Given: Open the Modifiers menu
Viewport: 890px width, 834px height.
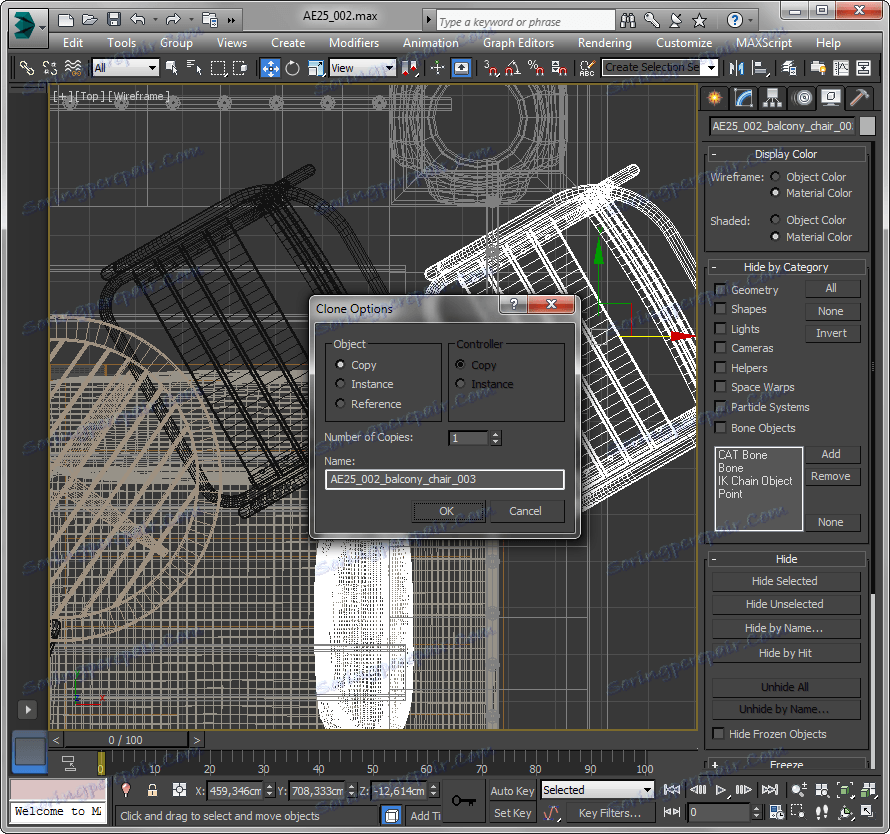Looking at the screenshot, I should pos(354,43).
